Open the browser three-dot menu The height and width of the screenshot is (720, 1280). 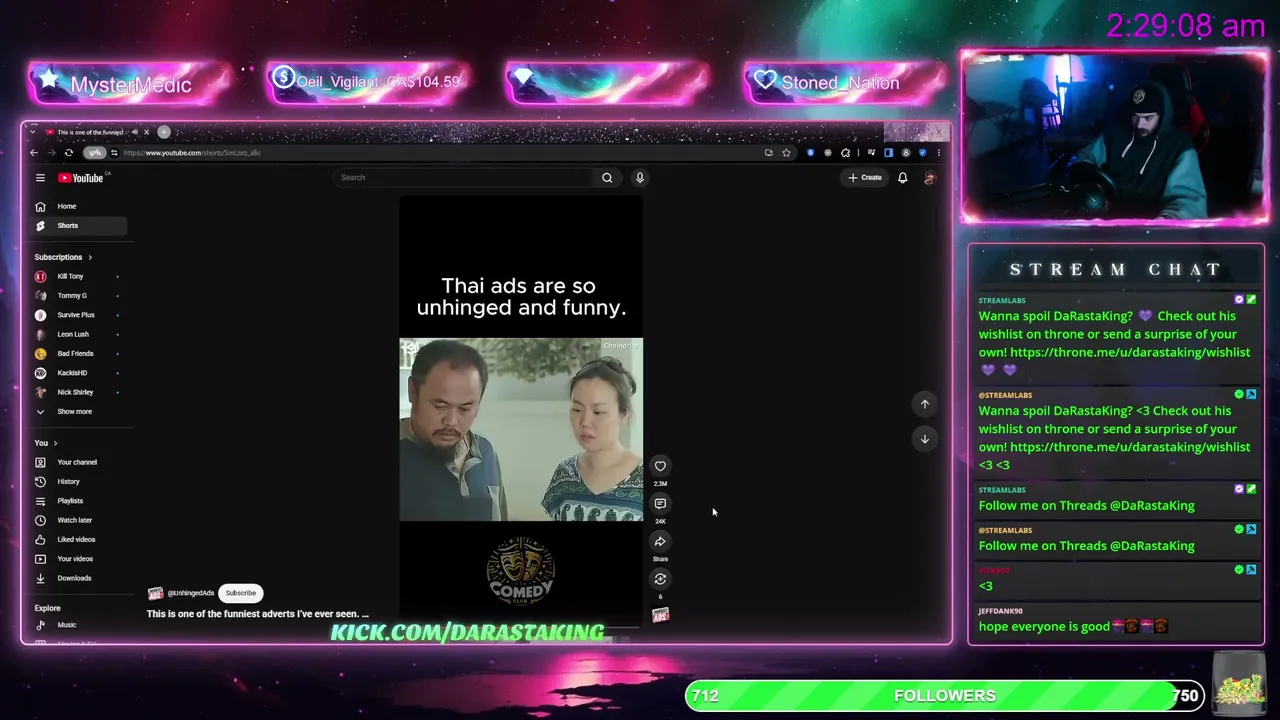[938, 153]
